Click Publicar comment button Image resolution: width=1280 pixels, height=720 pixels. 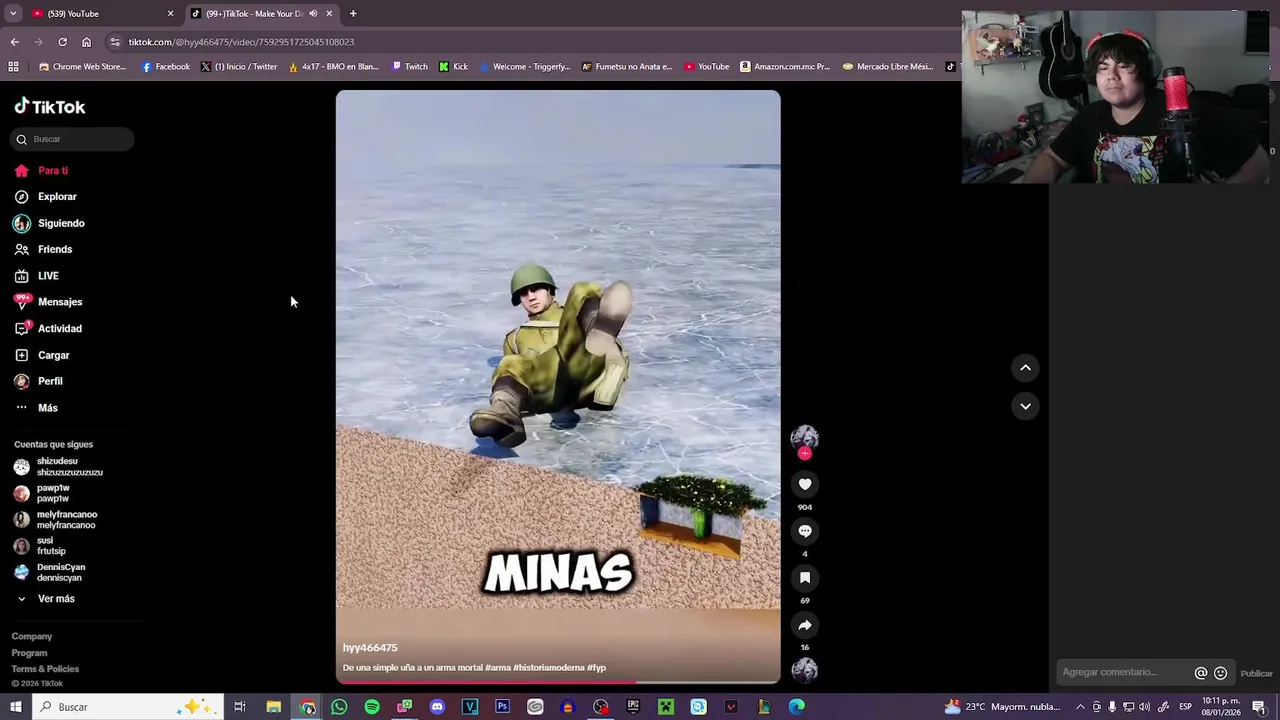(1256, 674)
